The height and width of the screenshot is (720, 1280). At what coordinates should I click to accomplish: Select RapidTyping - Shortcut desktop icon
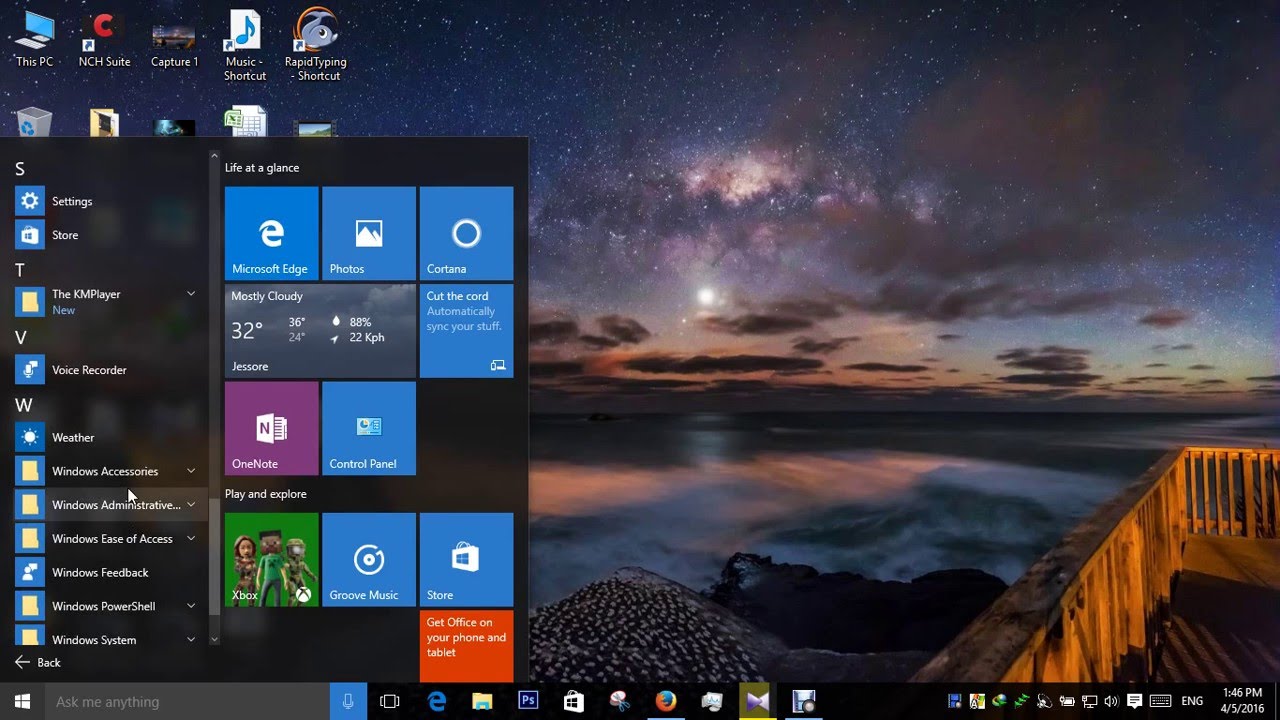[x=315, y=46]
